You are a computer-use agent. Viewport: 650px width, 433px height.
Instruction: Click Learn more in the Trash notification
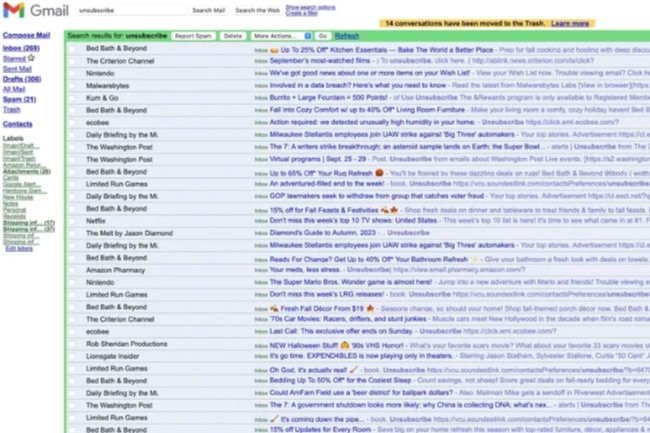[x=570, y=24]
